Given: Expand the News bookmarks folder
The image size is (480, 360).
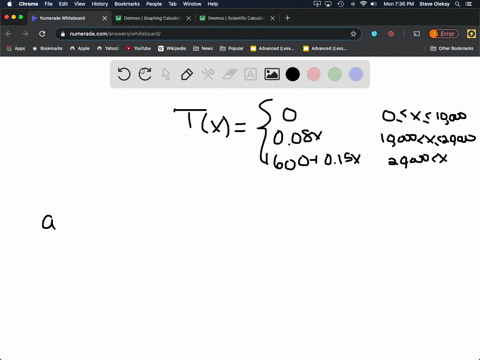Looking at the screenshot, I should pos(203,48).
